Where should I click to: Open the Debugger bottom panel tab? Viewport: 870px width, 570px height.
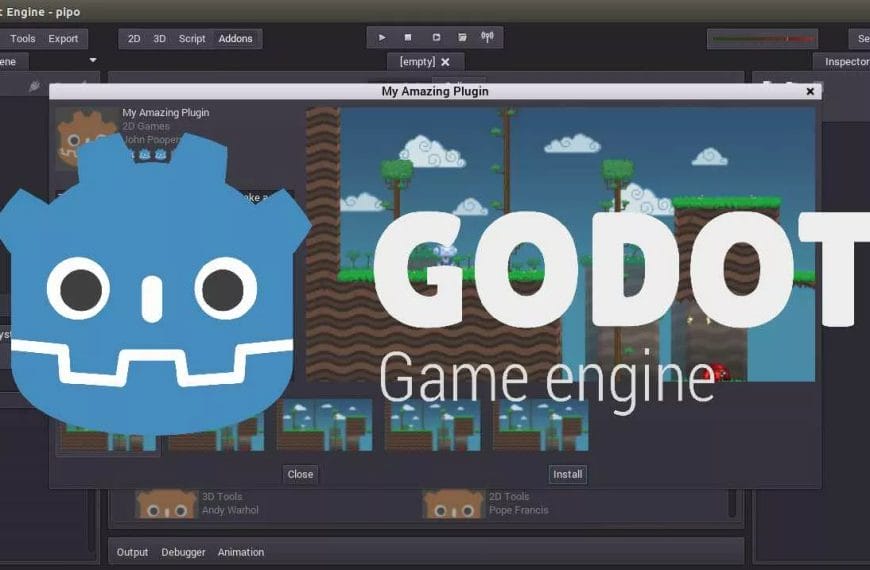click(183, 552)
